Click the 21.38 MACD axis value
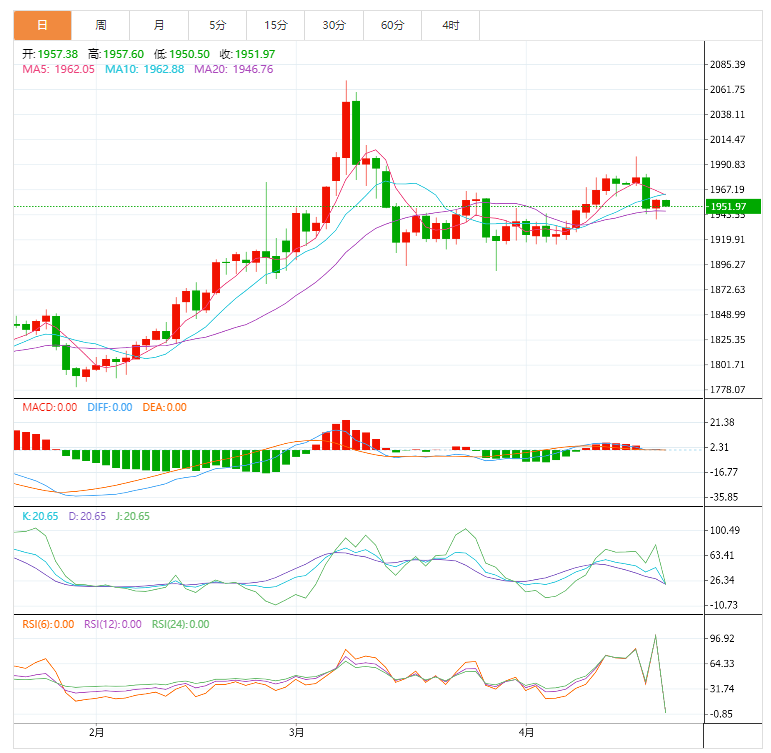This screenshot has width=771, height=753. pyautogui.click(x=722, y=422)
